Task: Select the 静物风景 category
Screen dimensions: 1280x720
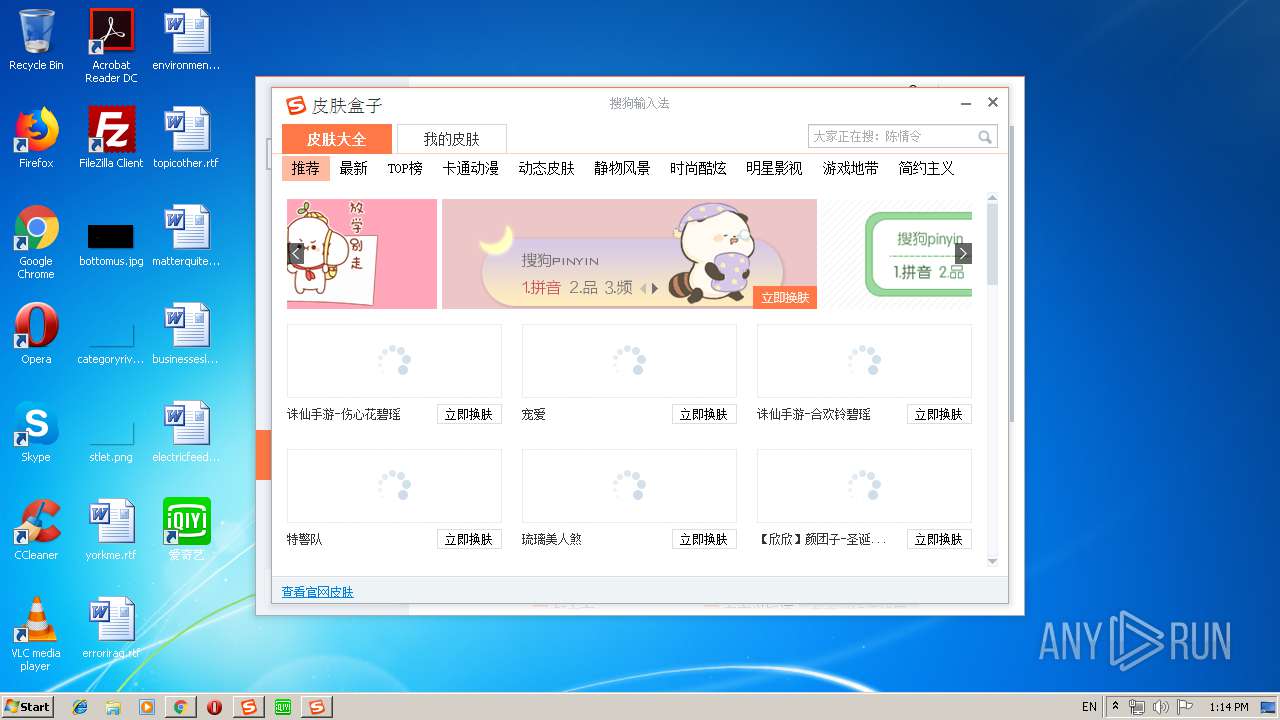Action: [x=622, y=168]
